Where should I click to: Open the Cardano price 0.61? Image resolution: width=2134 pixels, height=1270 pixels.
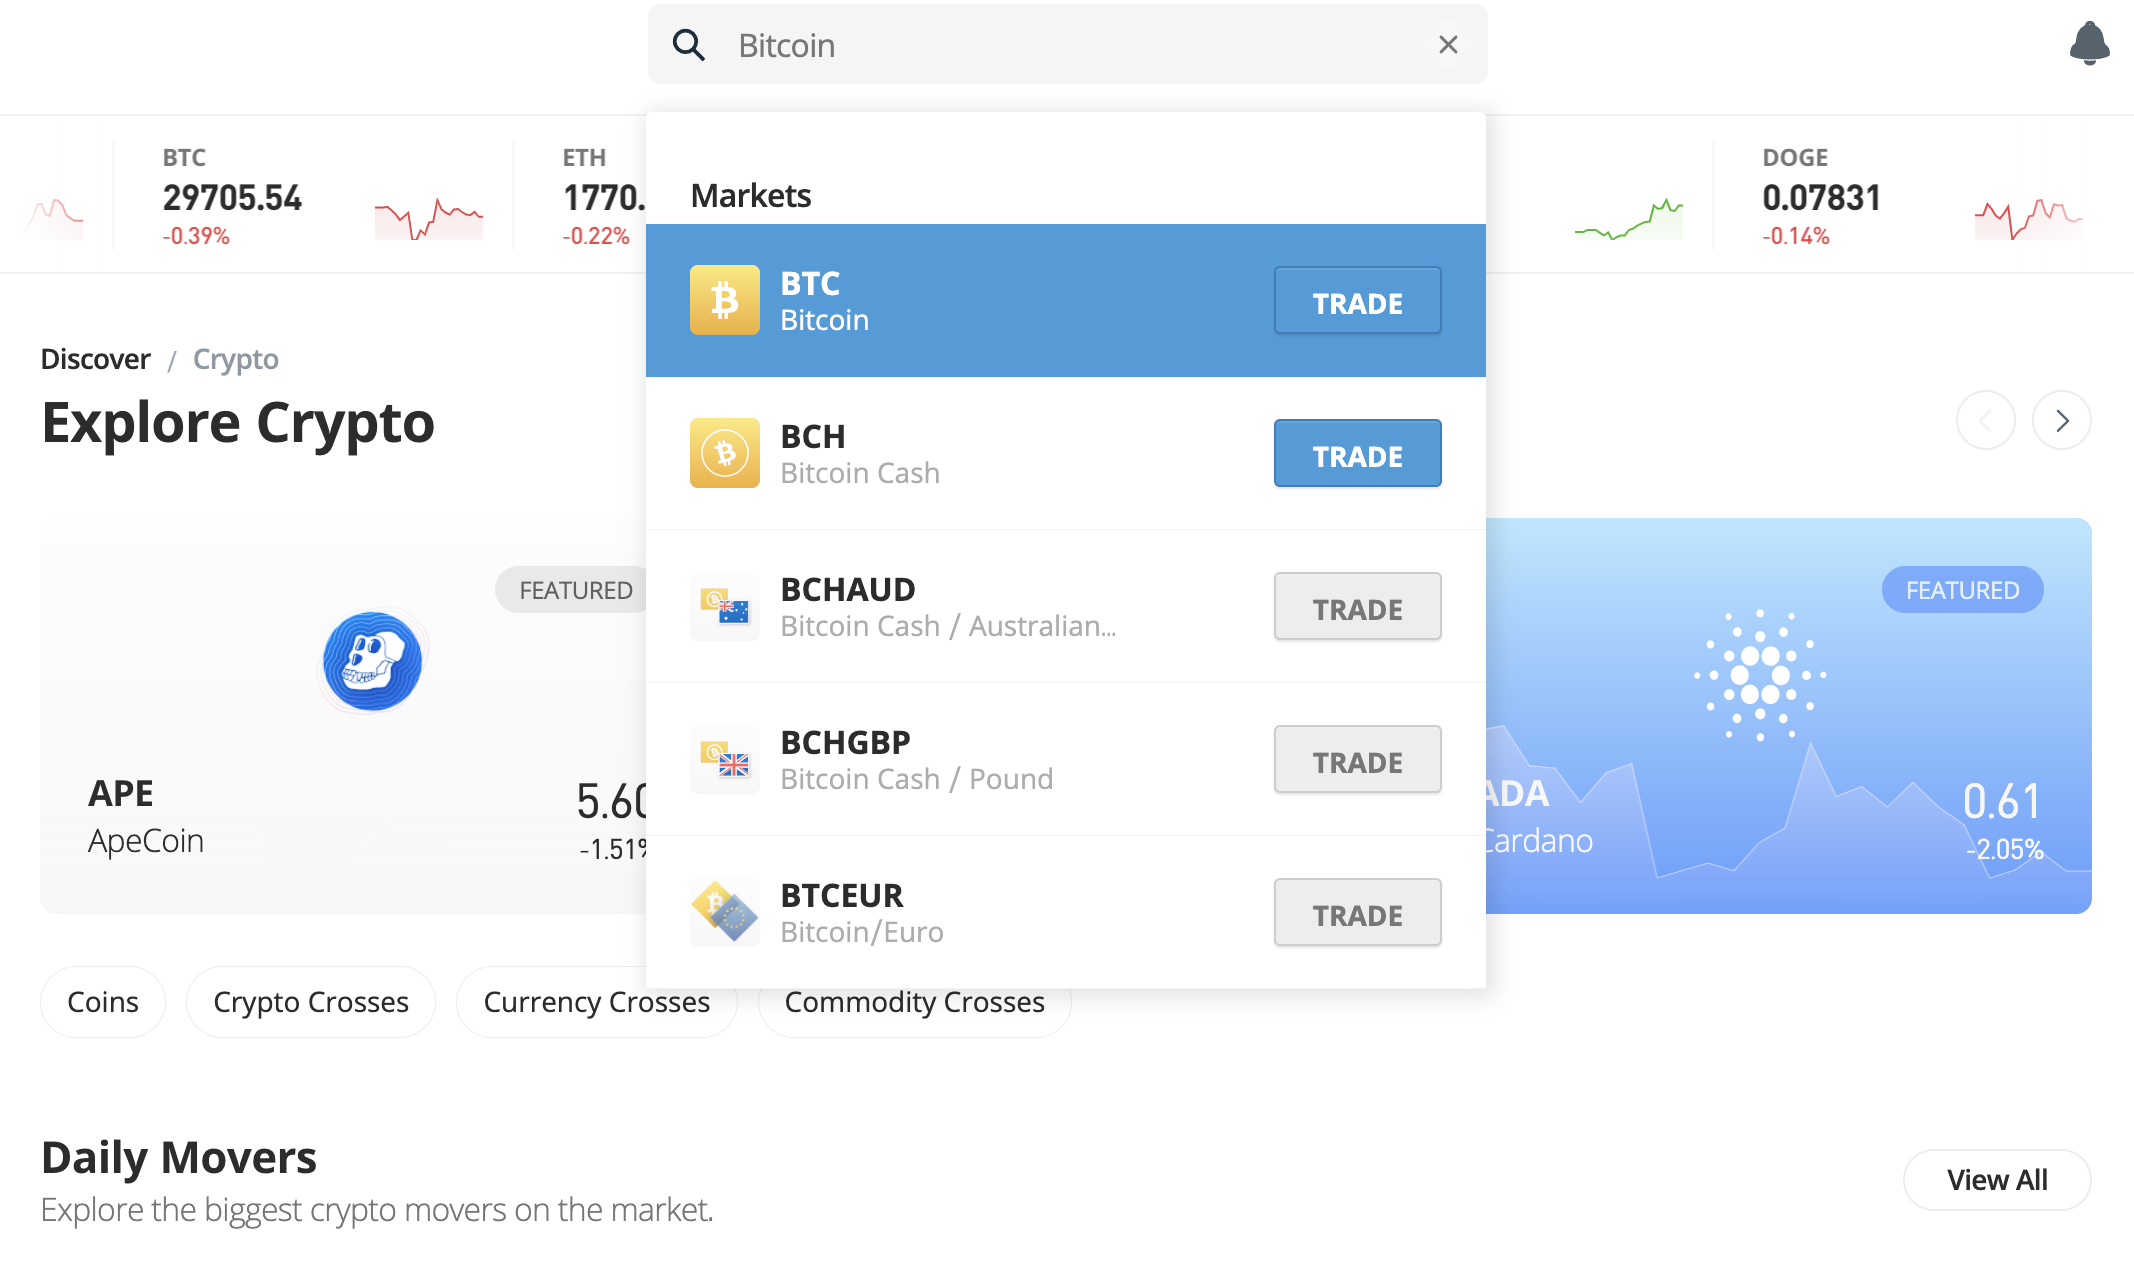point(2002,801)
